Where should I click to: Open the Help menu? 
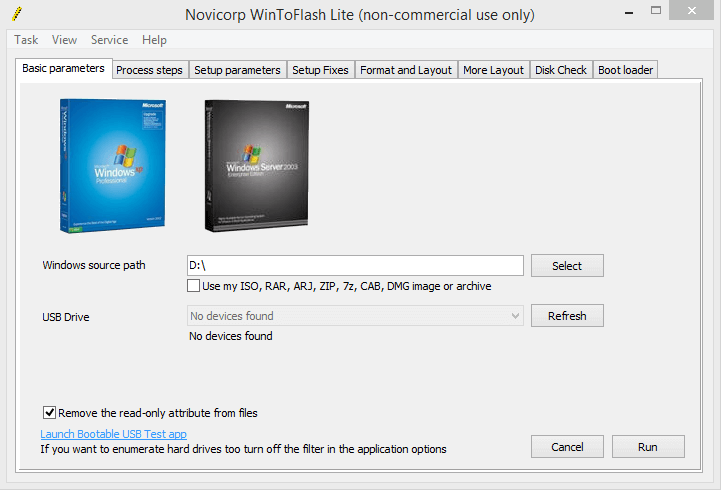(154, 40)
